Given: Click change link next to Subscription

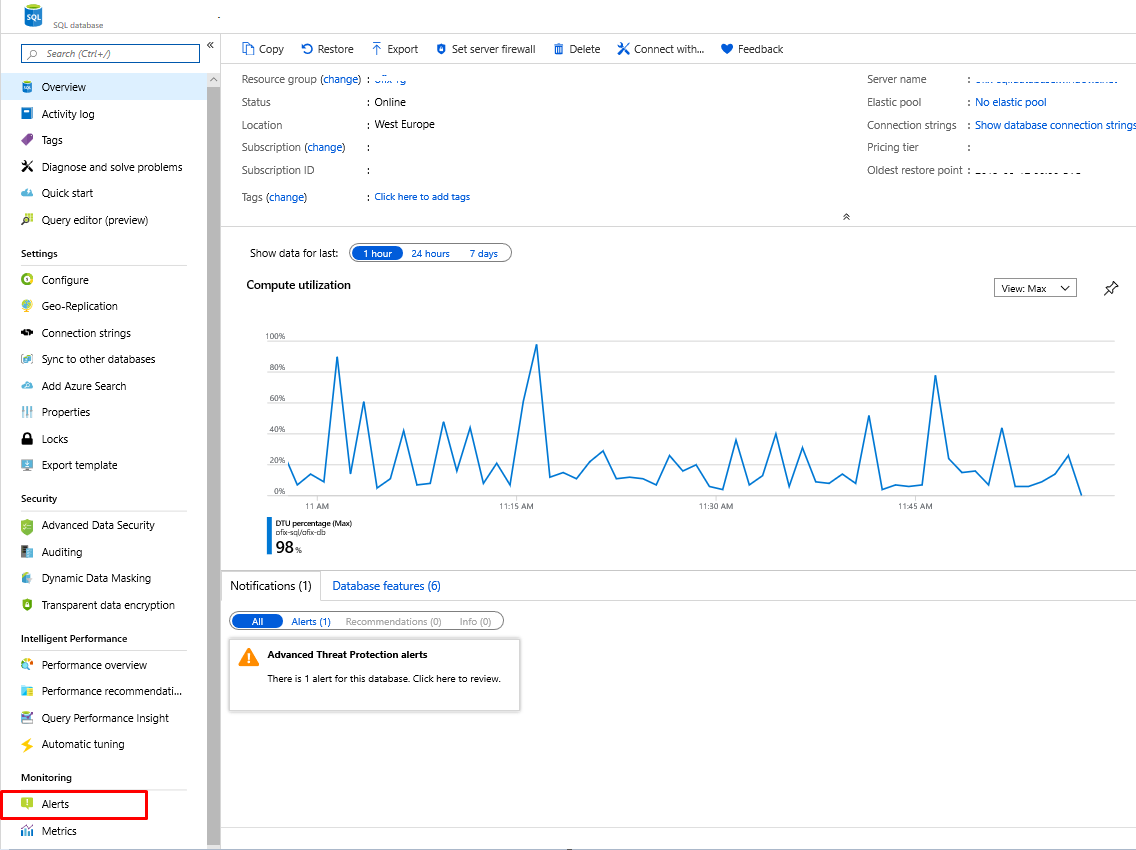Looking at the screenshot, I should (325, 147).
